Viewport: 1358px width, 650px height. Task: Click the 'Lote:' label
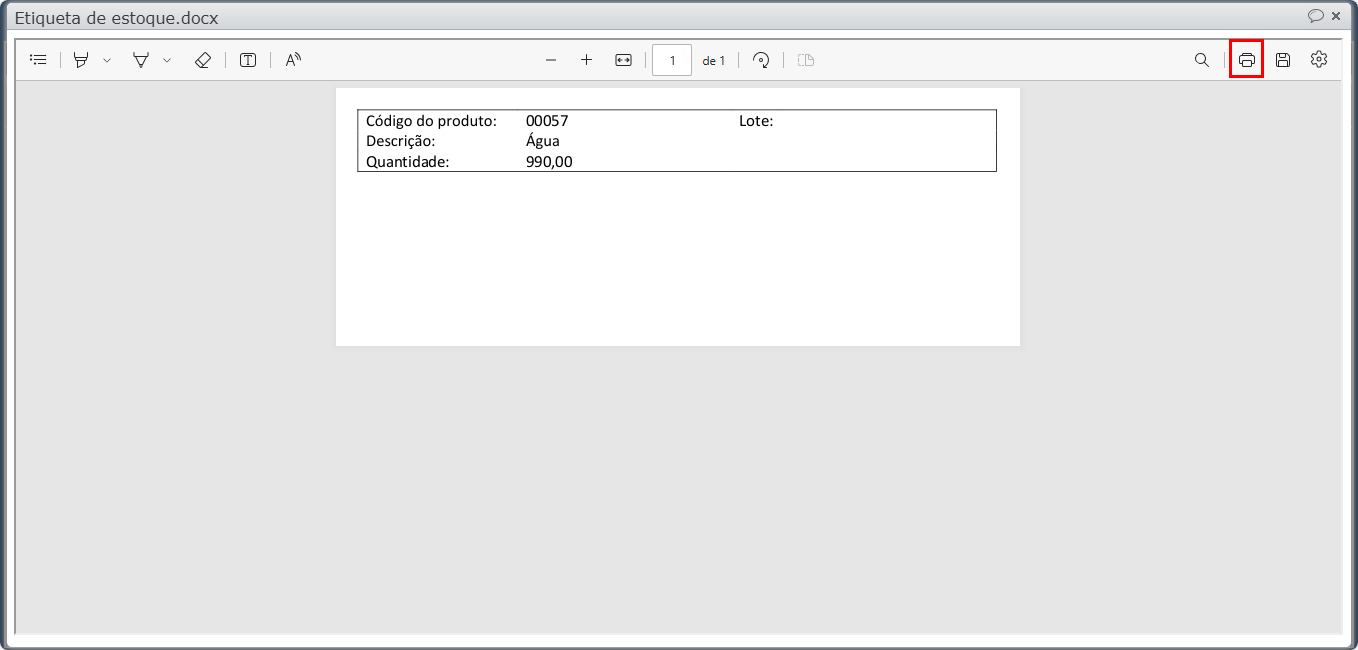coord(756,121)
